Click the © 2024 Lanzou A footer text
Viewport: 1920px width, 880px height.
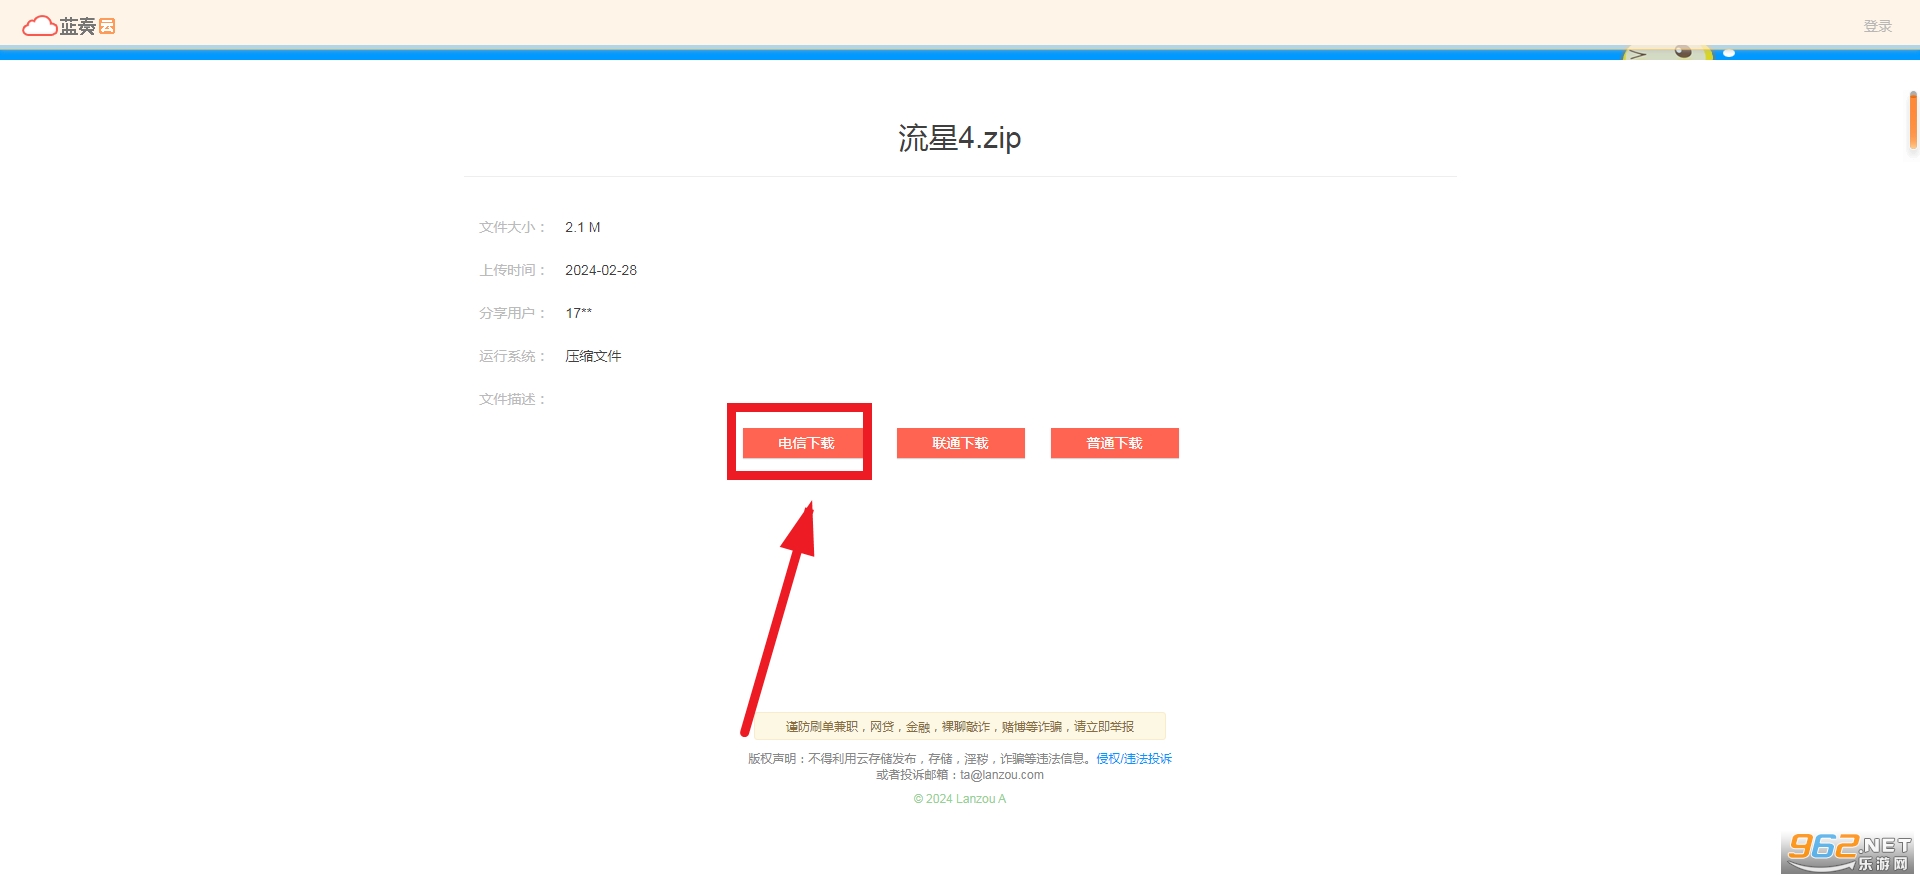(x=960, y=799)
